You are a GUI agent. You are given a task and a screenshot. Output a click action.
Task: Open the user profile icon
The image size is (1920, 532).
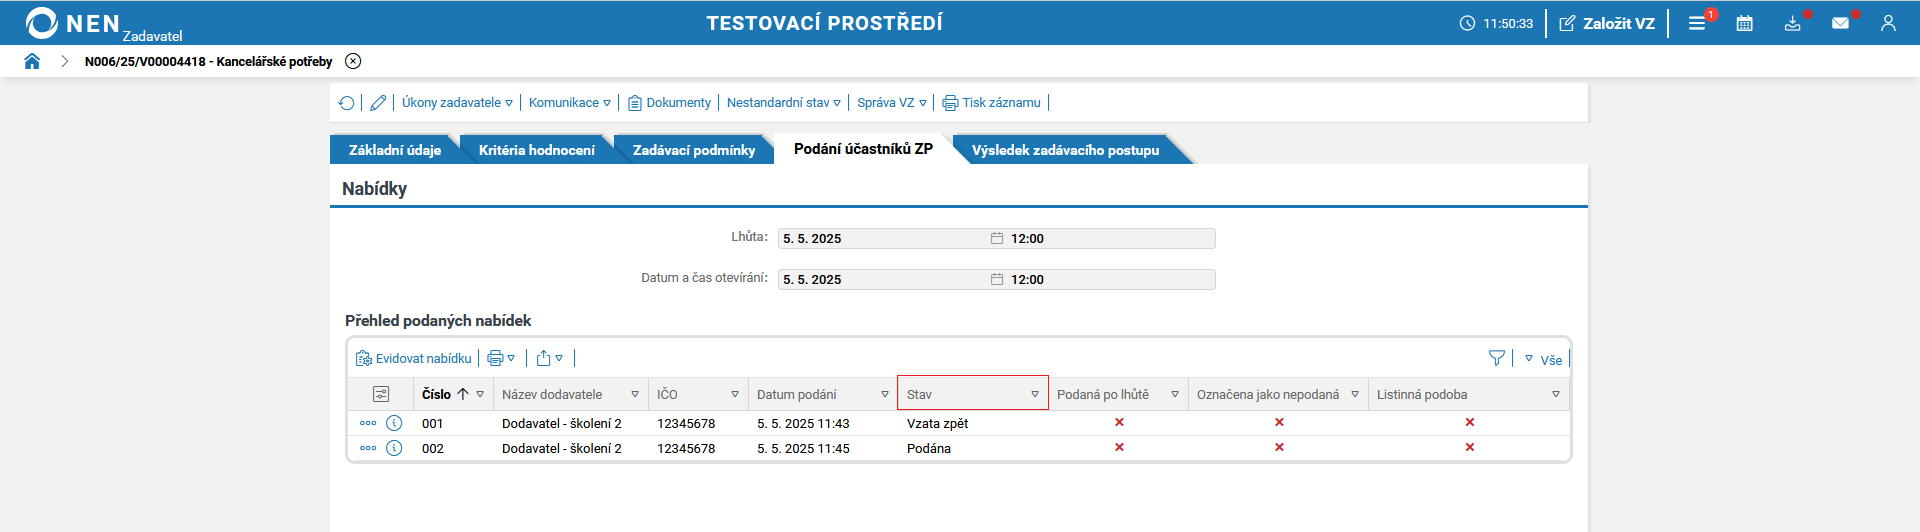(x=1888, y=23)
